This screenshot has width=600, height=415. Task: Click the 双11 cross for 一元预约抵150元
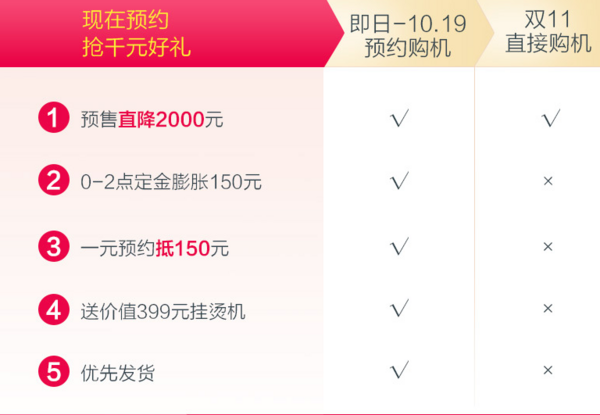tap(548, 247)
